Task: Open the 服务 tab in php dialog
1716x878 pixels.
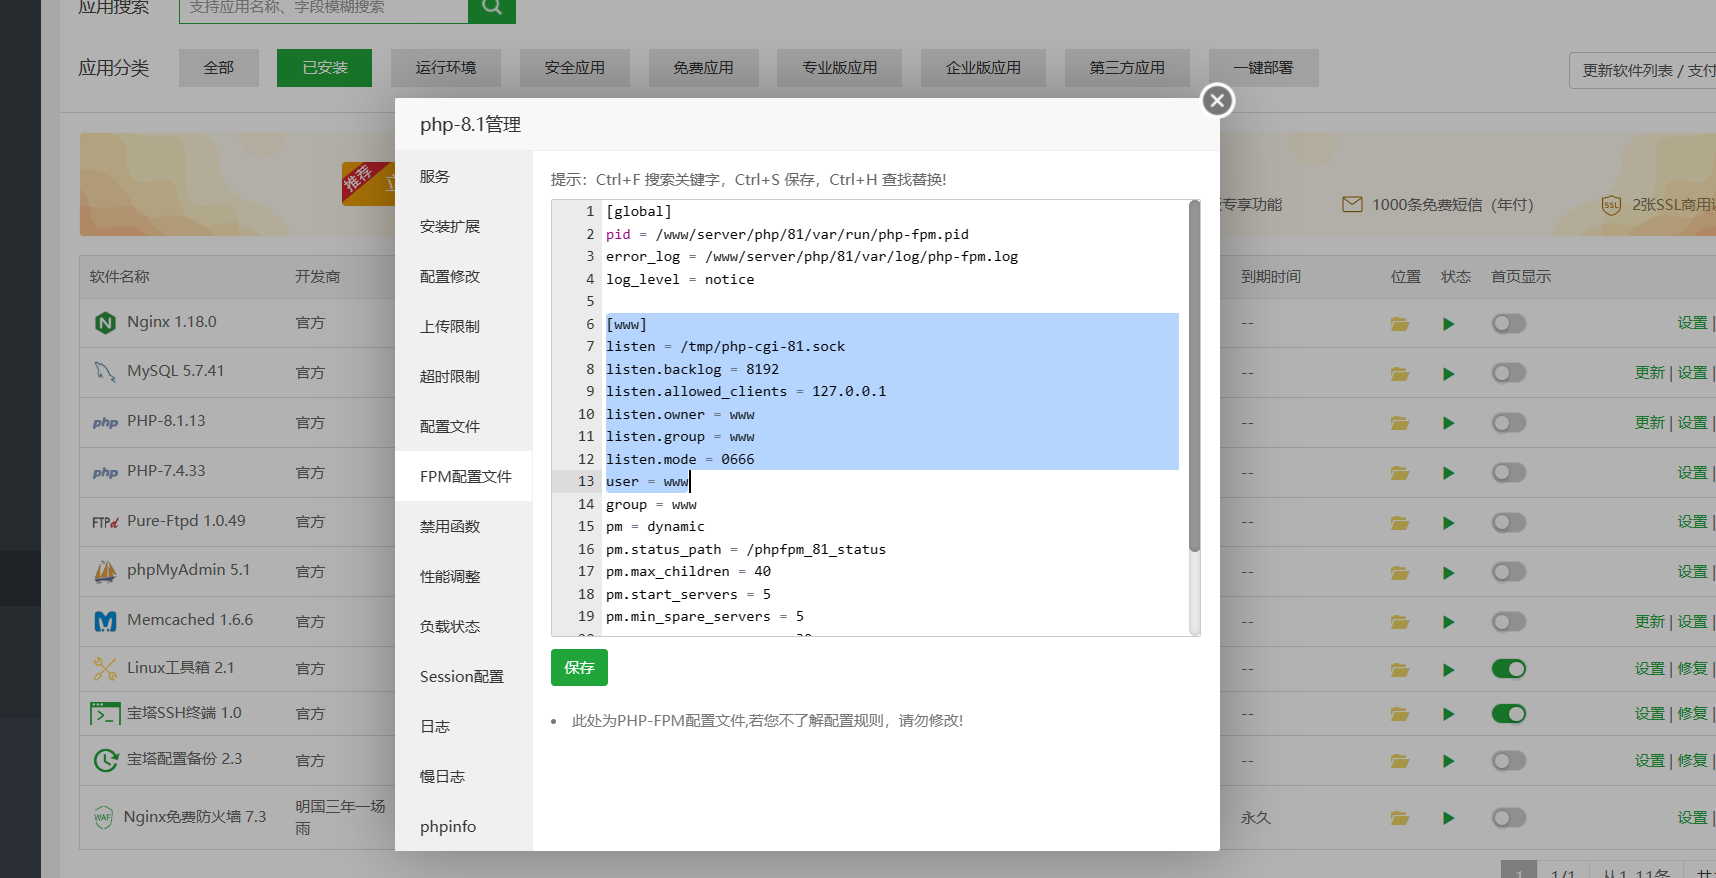Action: pyautogui.click(x=463, y=176)
